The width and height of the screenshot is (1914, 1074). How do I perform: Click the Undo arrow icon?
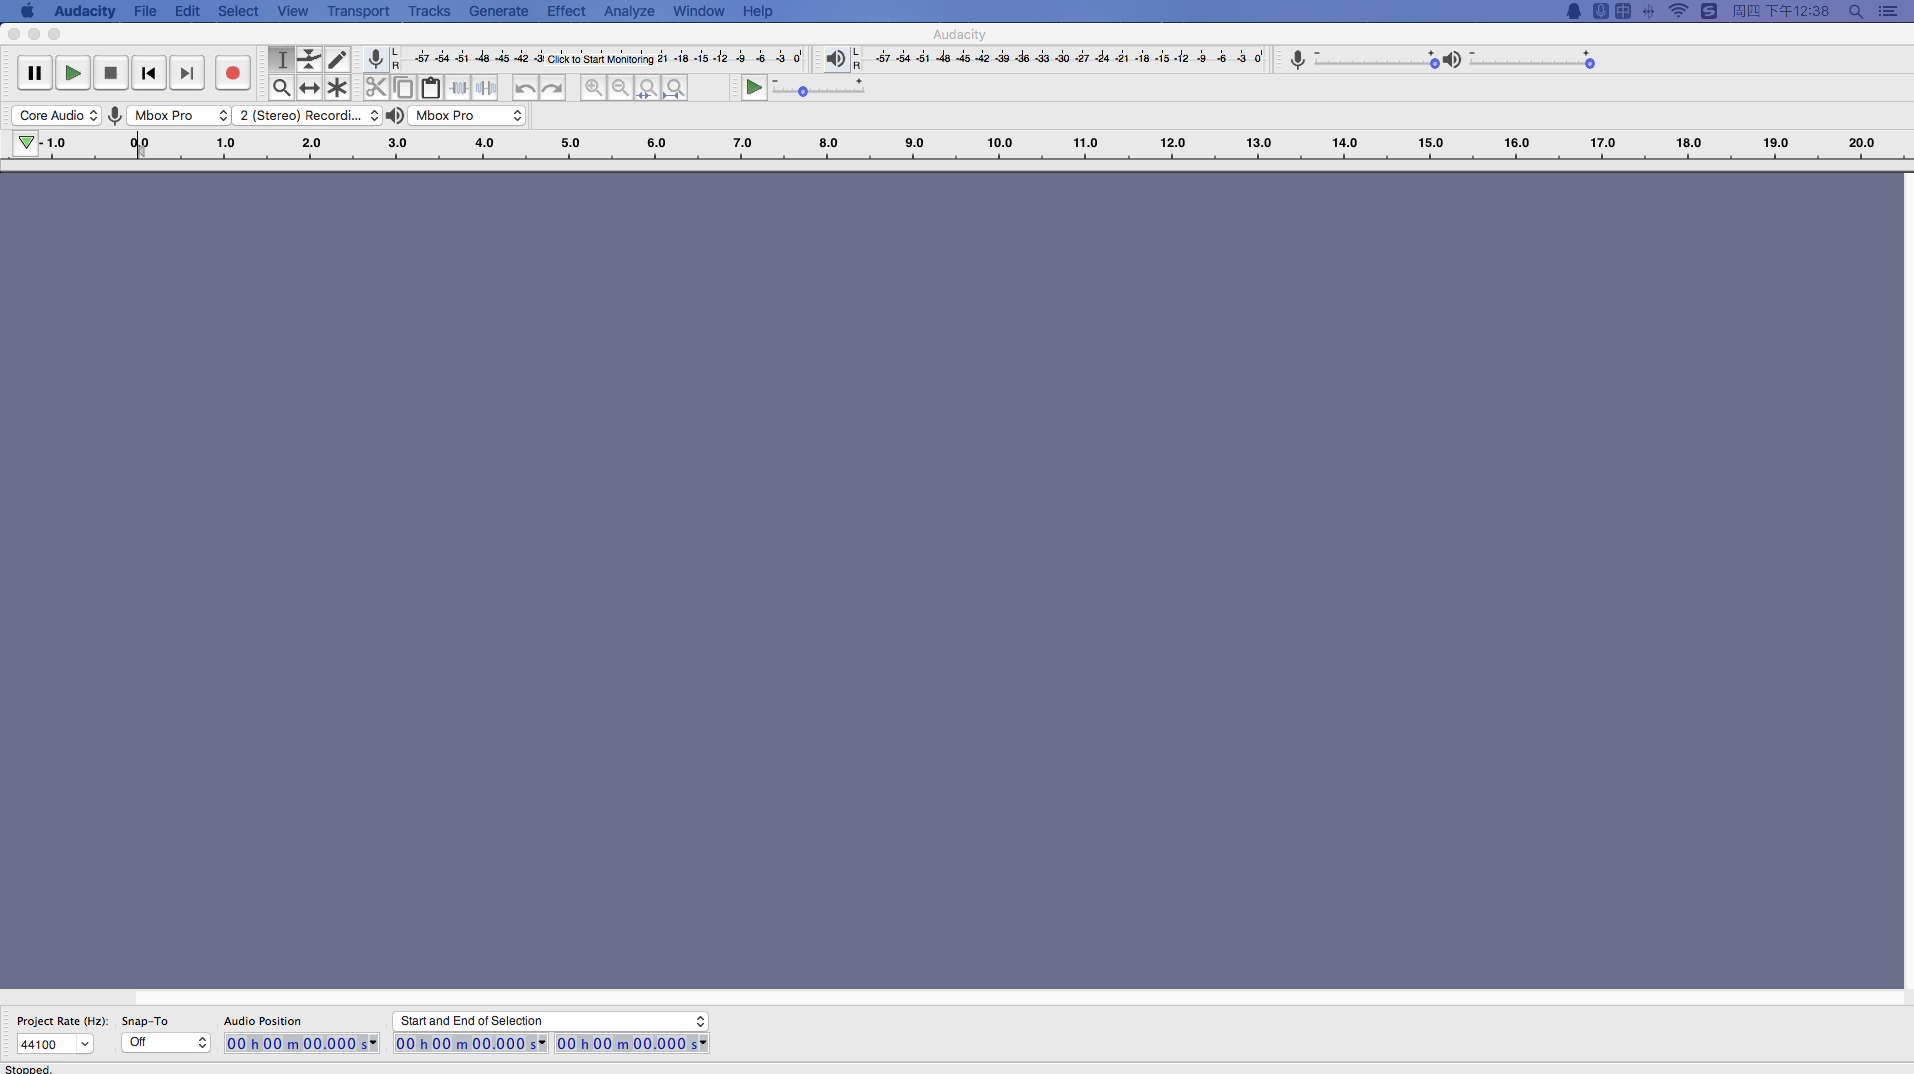525,88
